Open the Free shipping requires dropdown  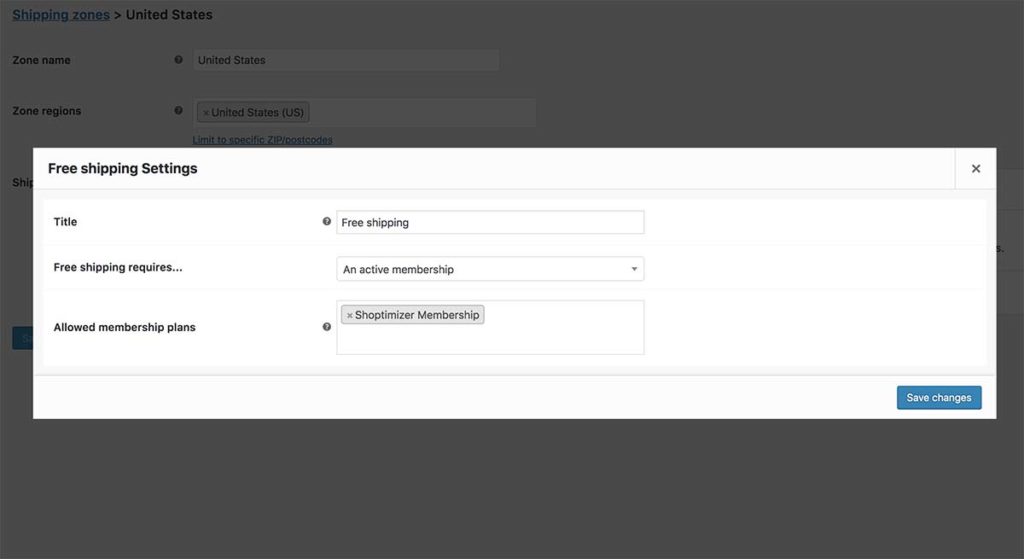[490, 269]
